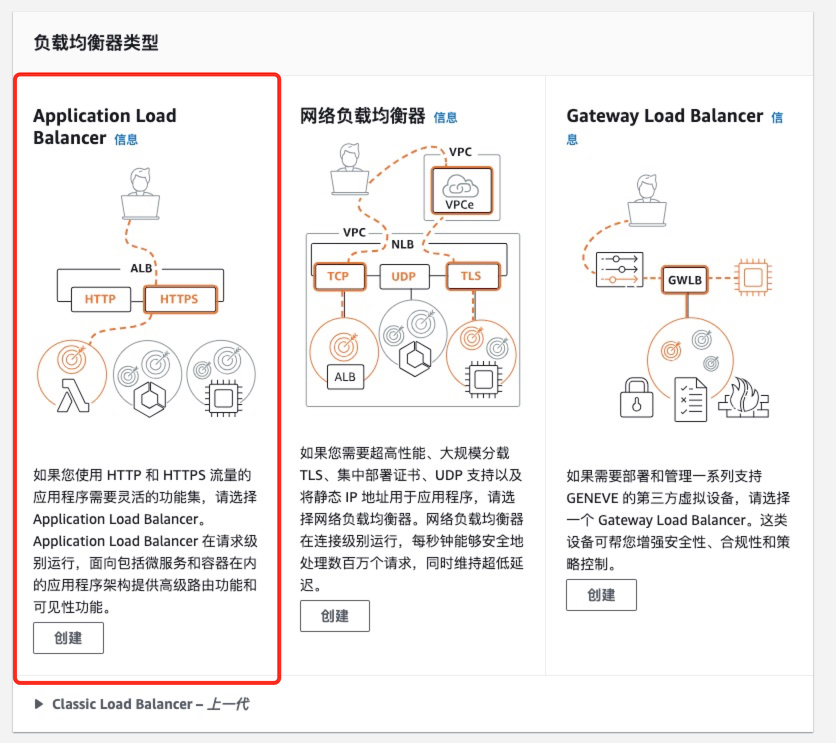
Task: Select the 网络负载均衡器 NLB architecture diagram
Action: tap(413, 276)
